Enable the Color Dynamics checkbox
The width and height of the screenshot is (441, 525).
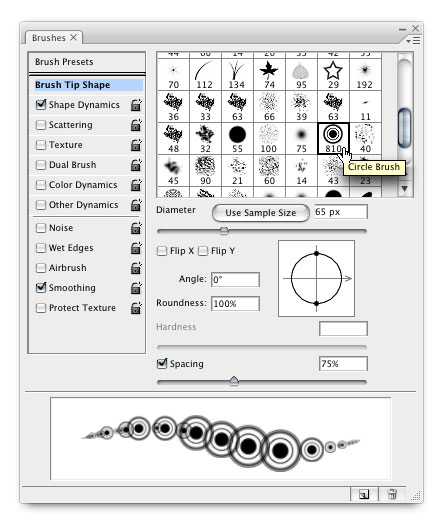click(41, 185)
